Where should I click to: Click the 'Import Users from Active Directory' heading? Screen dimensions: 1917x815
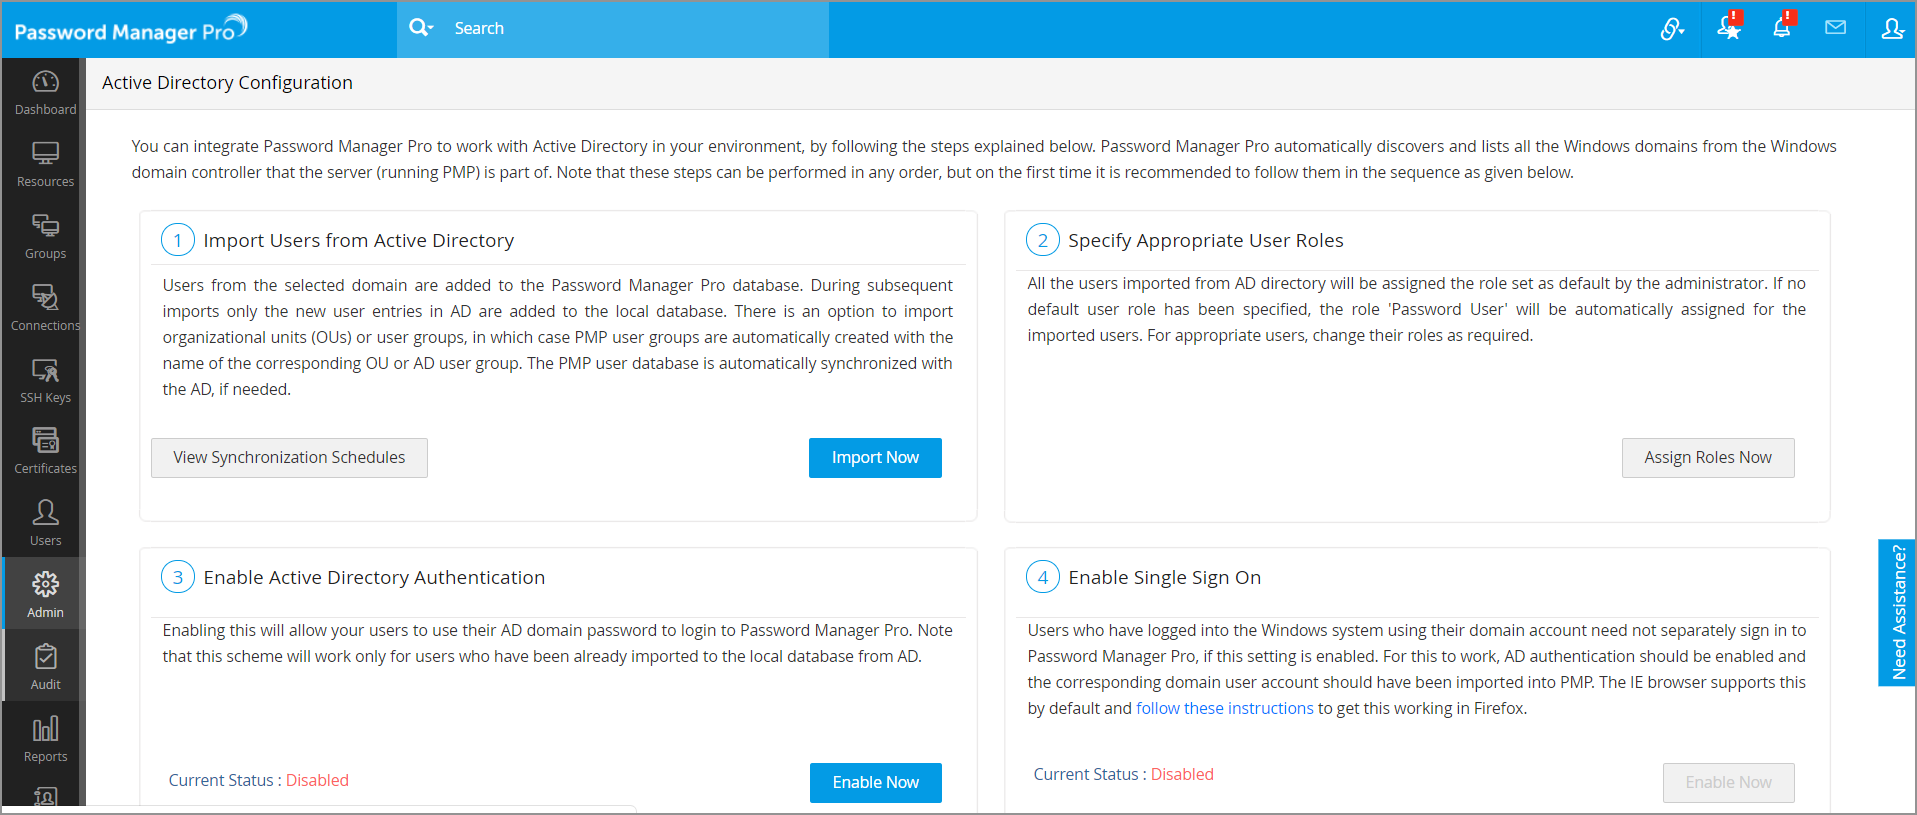[359, 240]
